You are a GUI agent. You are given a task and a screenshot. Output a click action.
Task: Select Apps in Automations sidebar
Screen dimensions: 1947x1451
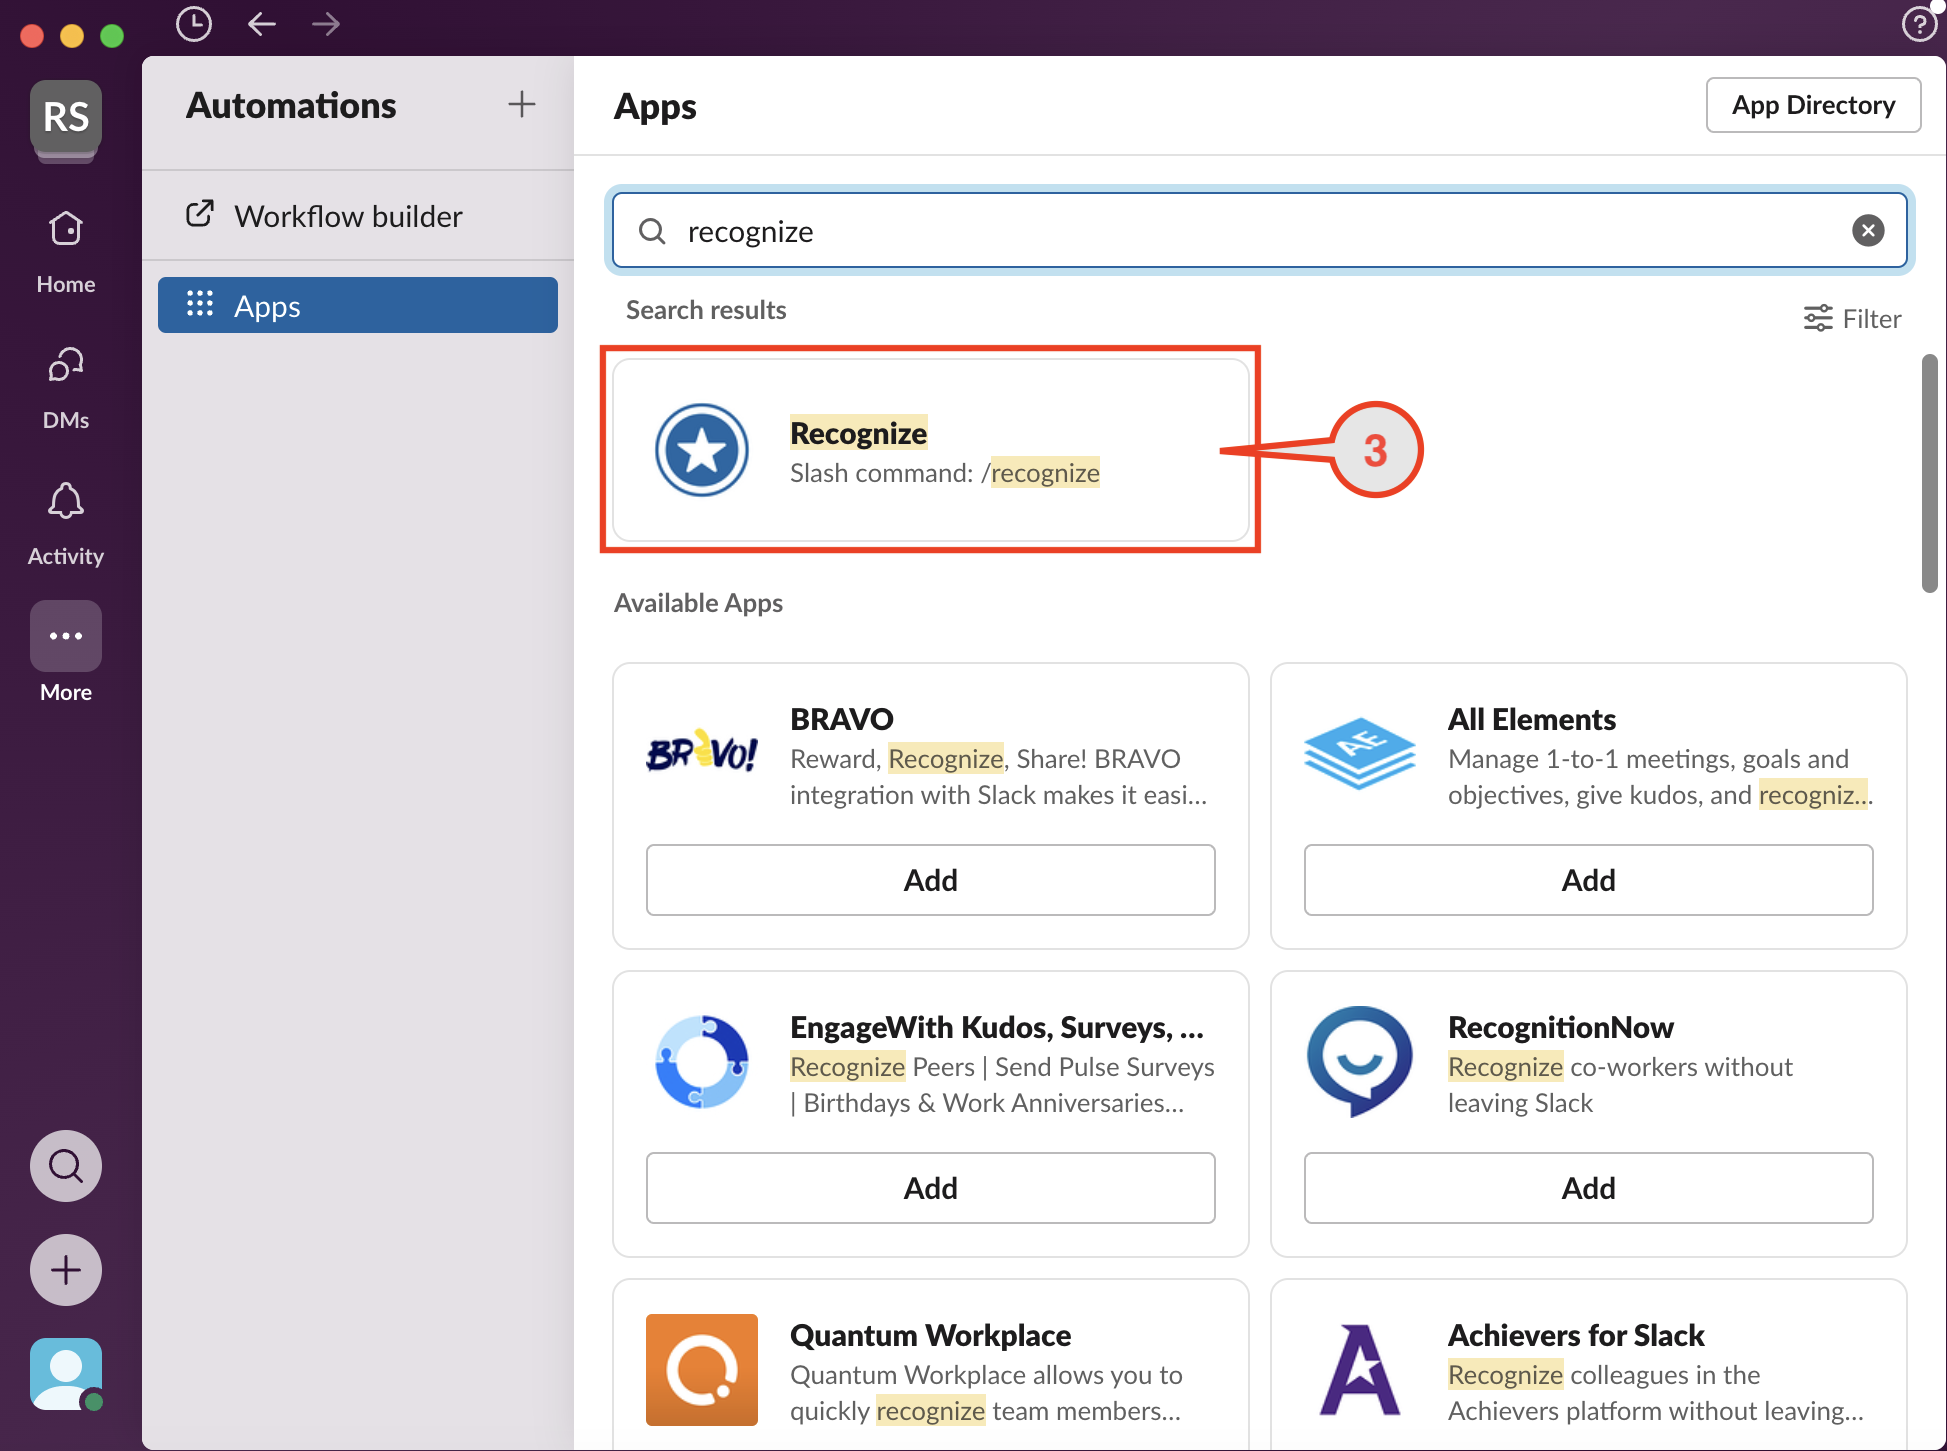click(358, 305)
